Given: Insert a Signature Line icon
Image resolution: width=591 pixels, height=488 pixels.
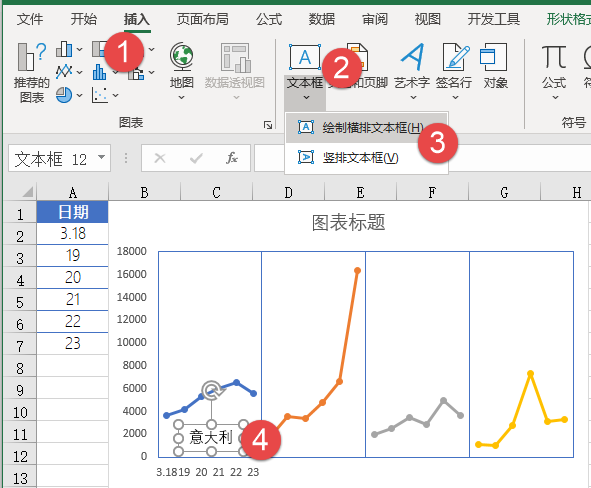Looking at the screenshot, I should click(x=456, y=57).
